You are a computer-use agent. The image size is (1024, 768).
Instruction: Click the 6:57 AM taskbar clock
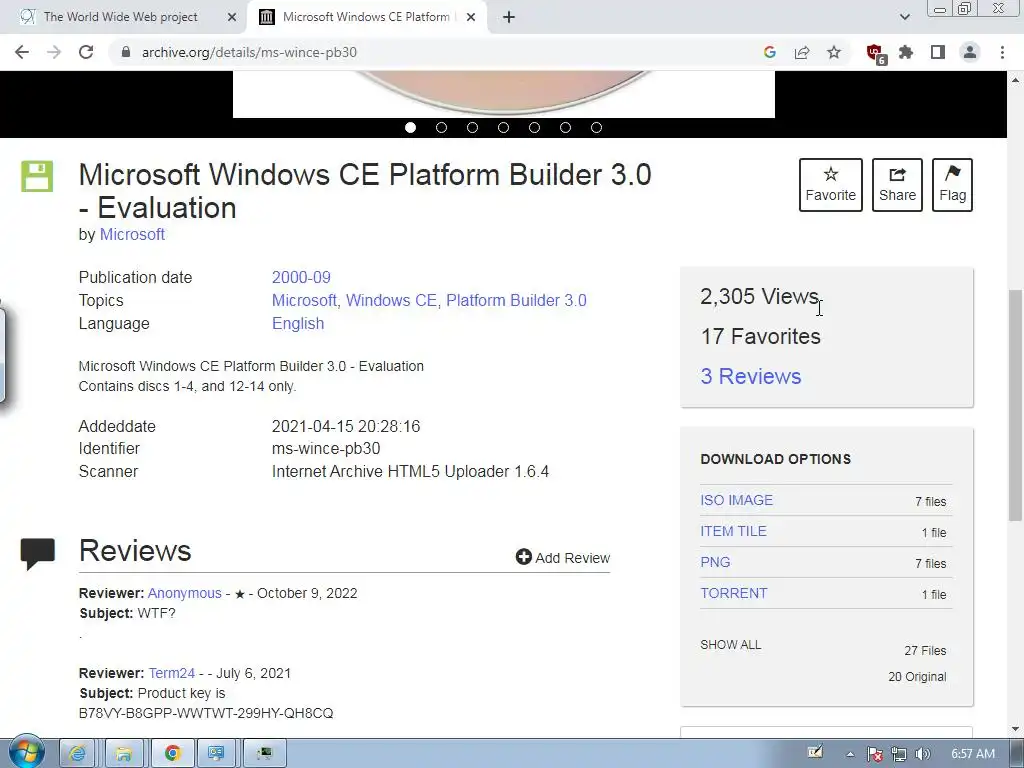(x=972, y=754)
